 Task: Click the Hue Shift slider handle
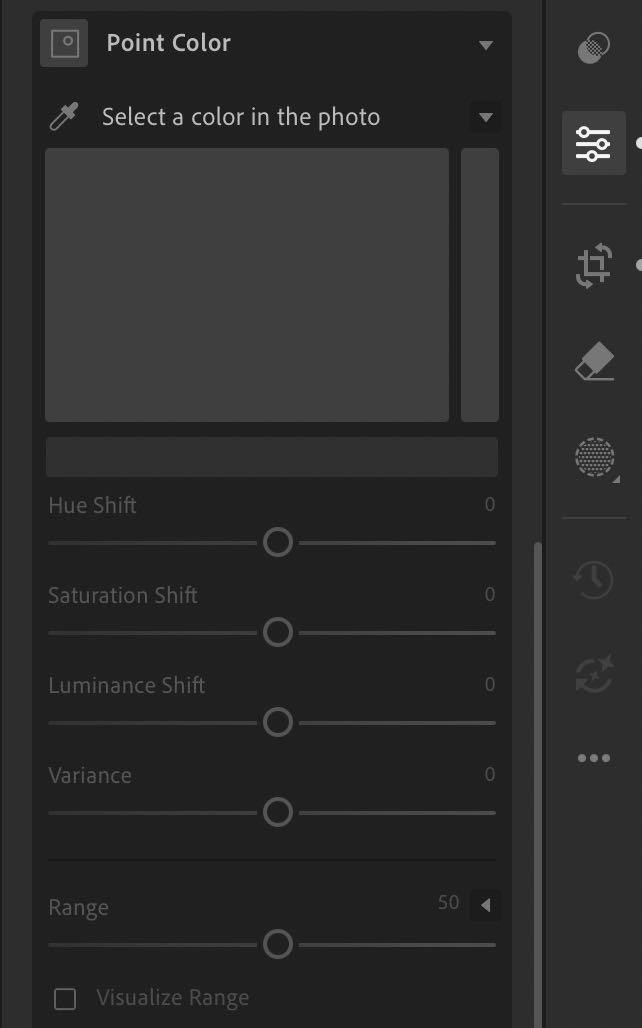(278, 543)
